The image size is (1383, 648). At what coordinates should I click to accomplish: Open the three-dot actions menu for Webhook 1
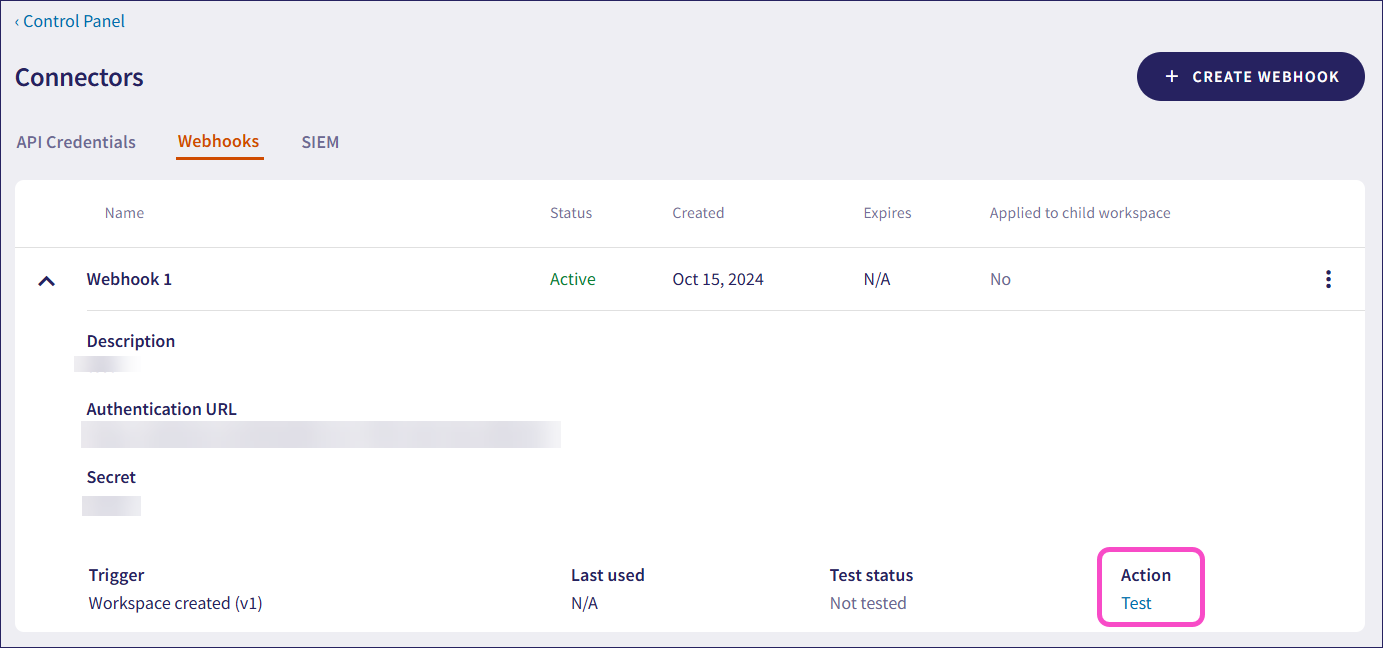coord(1328,279)
